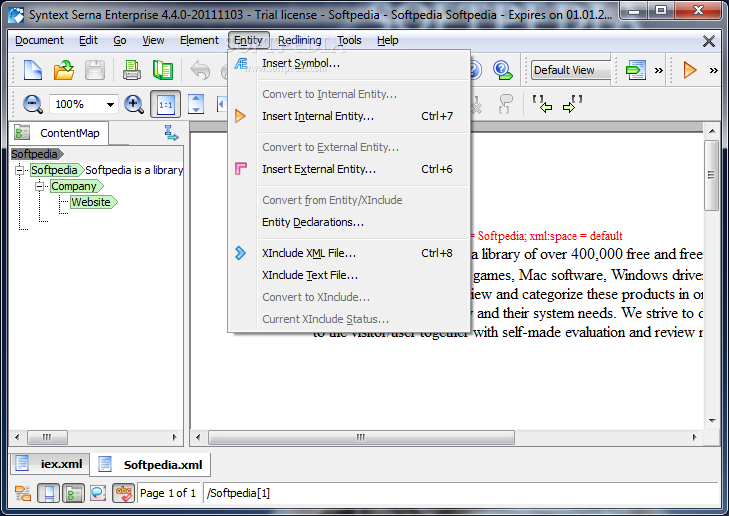Toggle the ContentMap panel icon in status bar
Viewport: 729px width, 516px height.
pos(73,493)
